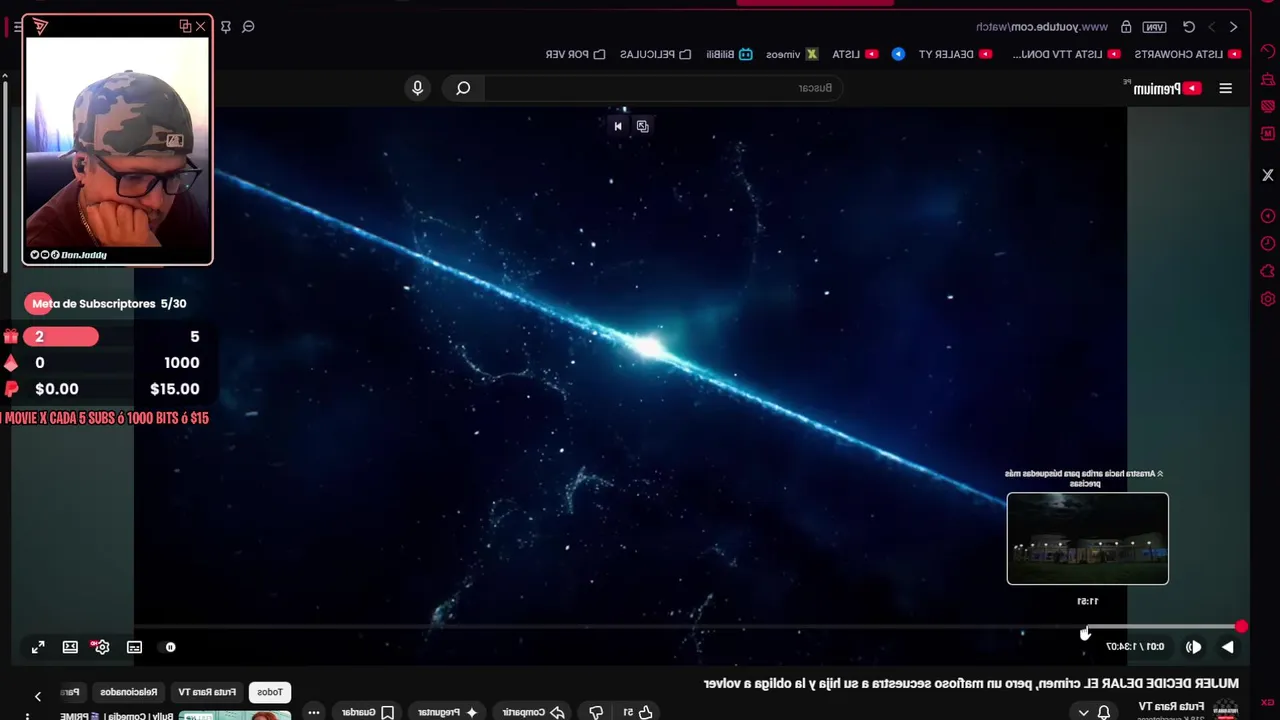Open the Fruta Rara TV channel name
1280x720 pixels.
pyautogui.click(x=1171, y=706)
